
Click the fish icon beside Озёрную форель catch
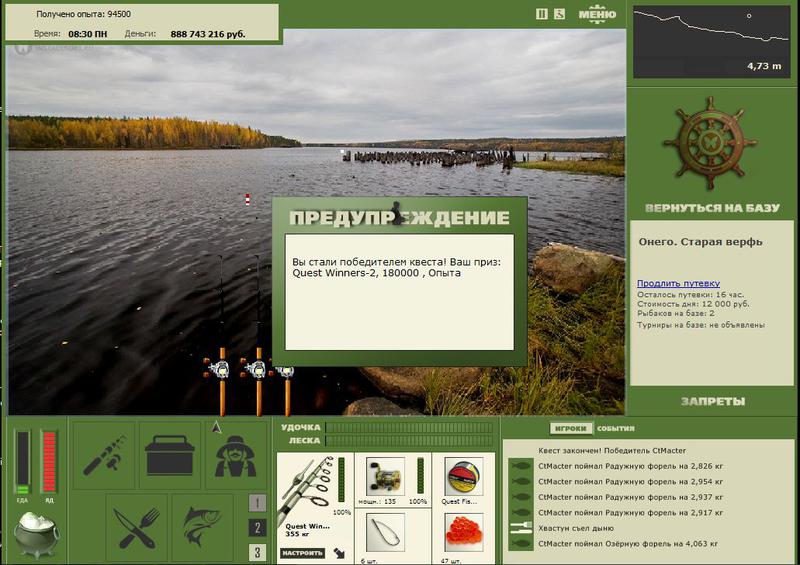pos(520,544)
